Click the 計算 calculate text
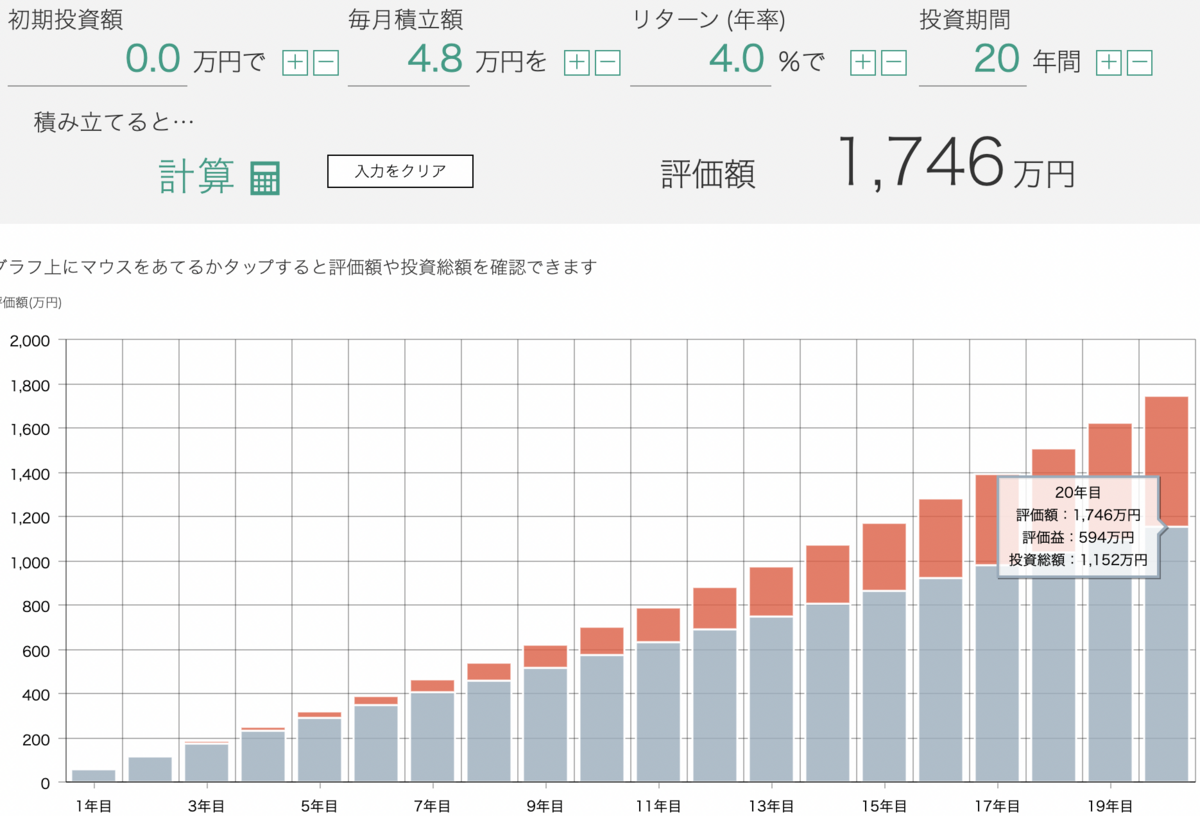Image resolution: width=1200 pixels, height=816 pixels. click(197, 175)
